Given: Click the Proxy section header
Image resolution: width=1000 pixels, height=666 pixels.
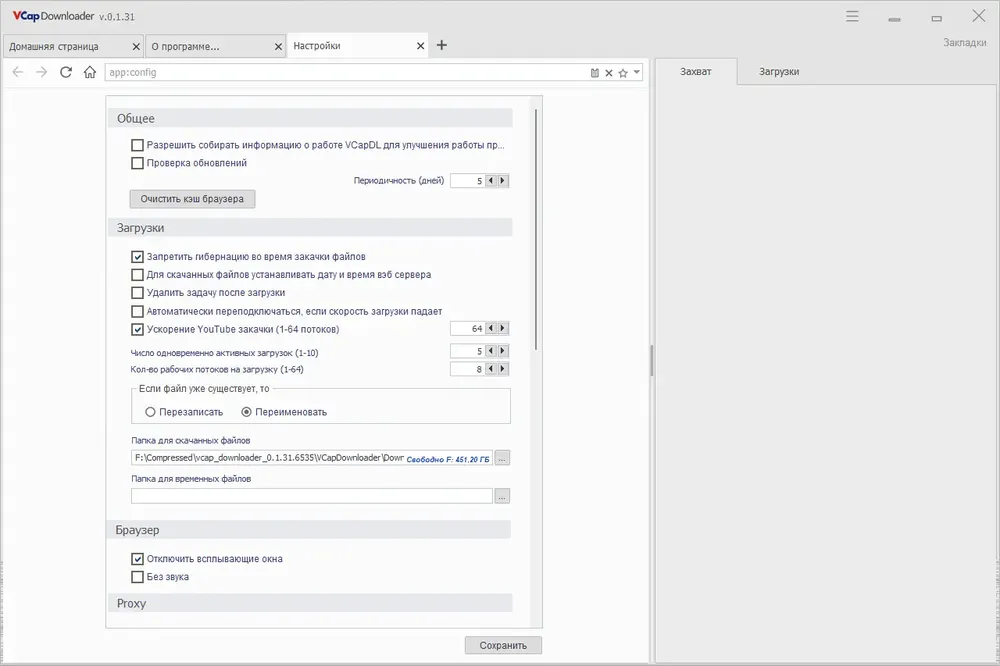Looking at the screenshot, I should pyautogui.click(x=310, y=603).
